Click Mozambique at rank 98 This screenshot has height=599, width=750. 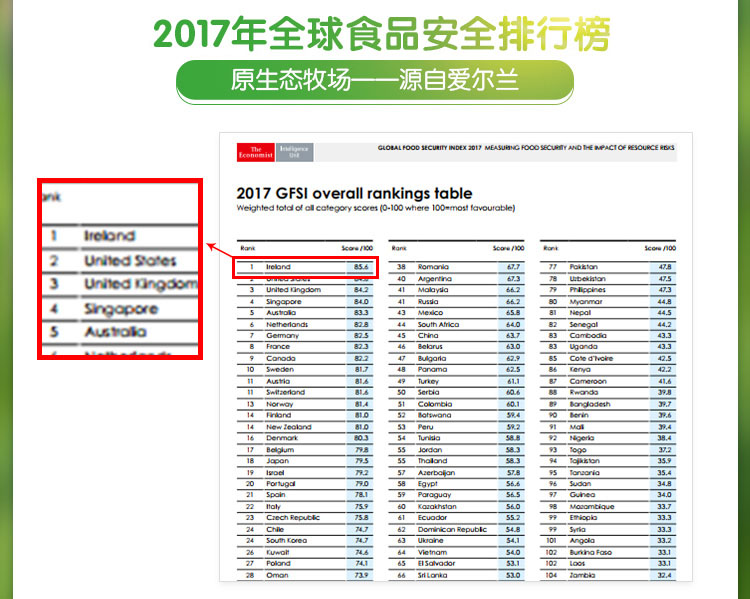click(592, 507)
